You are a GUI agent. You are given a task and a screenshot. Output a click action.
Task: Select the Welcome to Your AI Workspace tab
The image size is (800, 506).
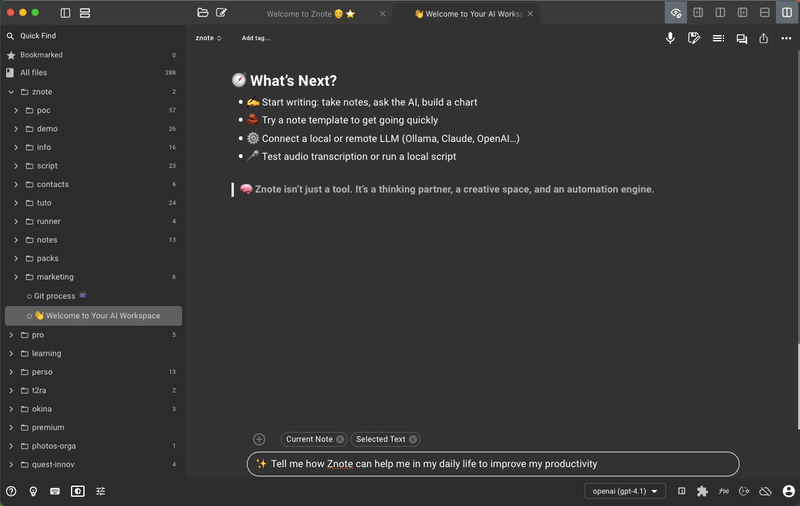(468, 14)
